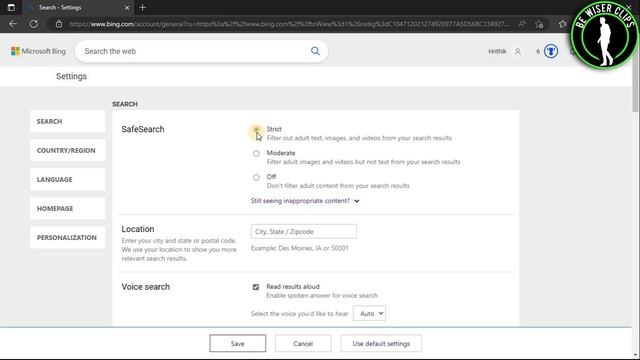Open Microsoft Rewards trophy icon
Viewport: 640px width, 360px height.
click(x=551, y=51)
